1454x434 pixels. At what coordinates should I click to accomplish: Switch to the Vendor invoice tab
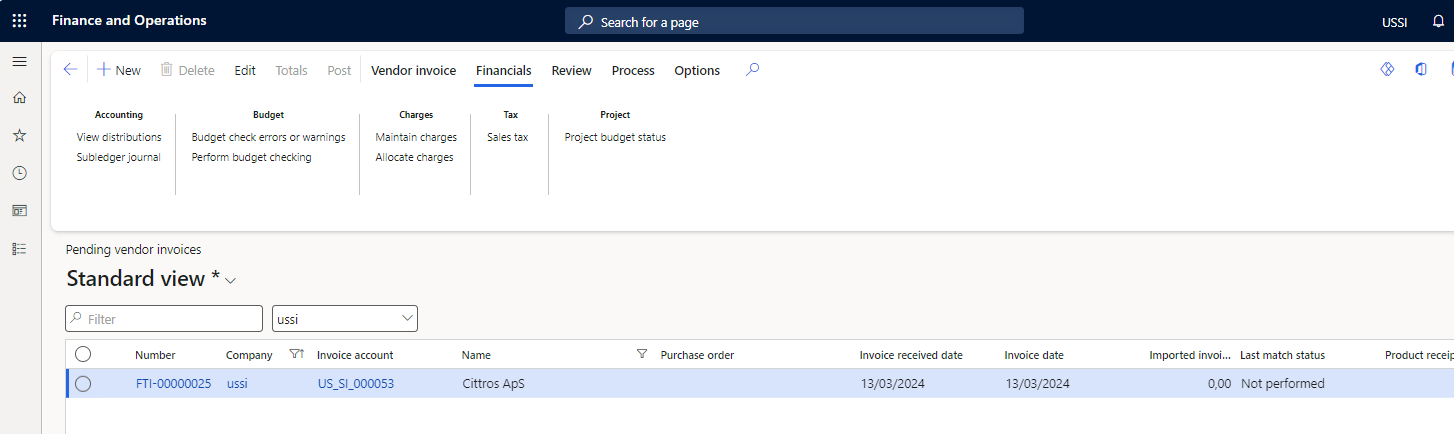(413, 71)
